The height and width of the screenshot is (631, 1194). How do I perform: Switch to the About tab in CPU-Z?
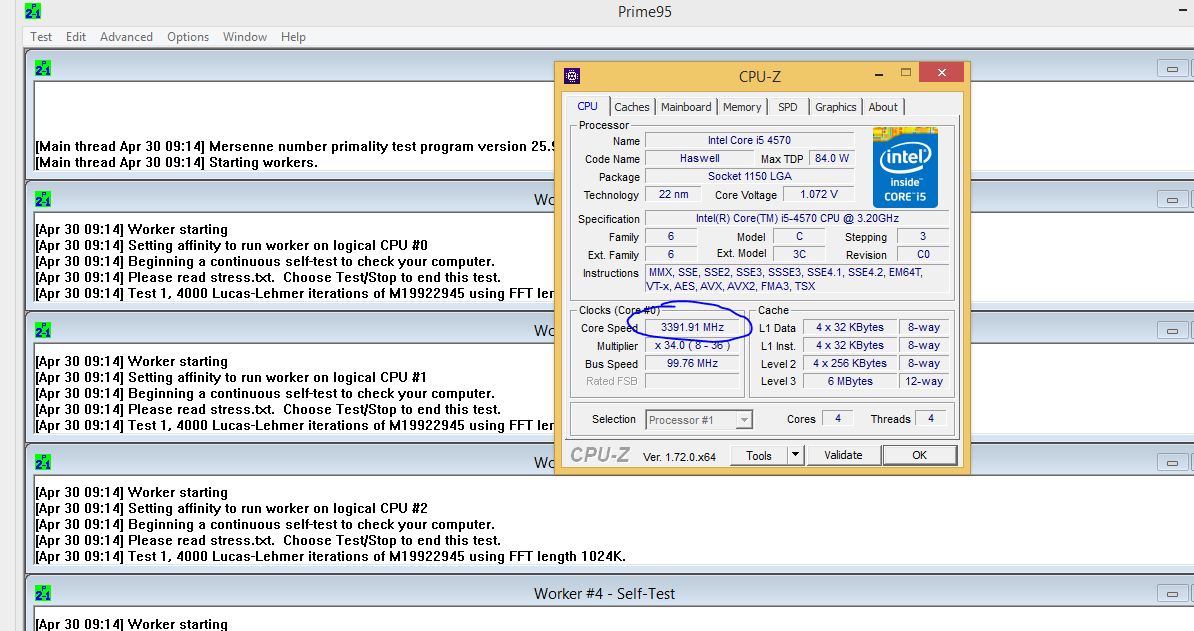click(x=883, y=107)
